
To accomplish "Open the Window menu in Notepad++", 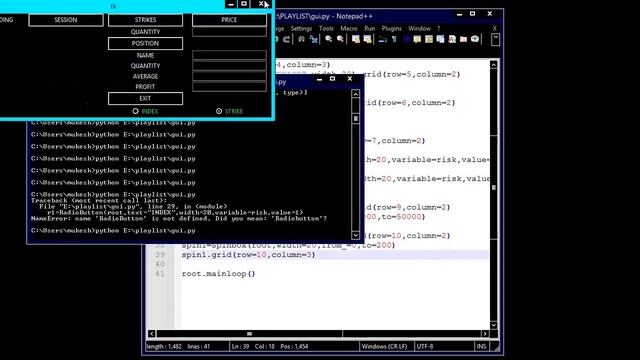I will [x=419, y=29].
